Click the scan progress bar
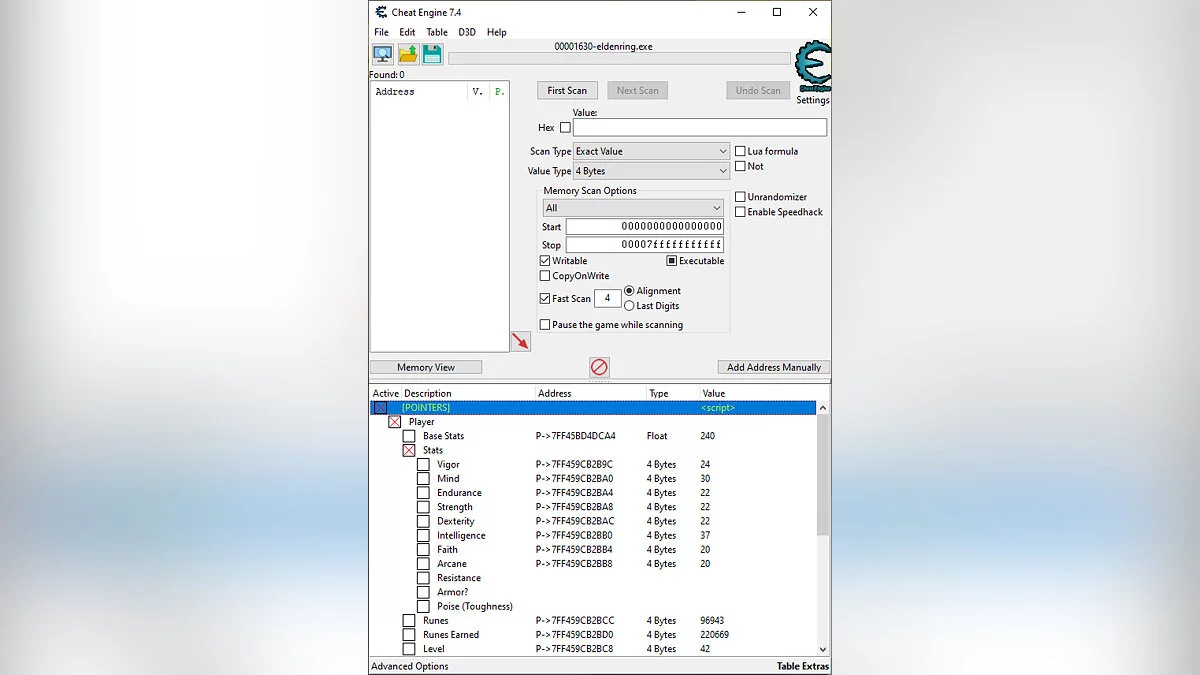1200x675 pixels. 619,59
